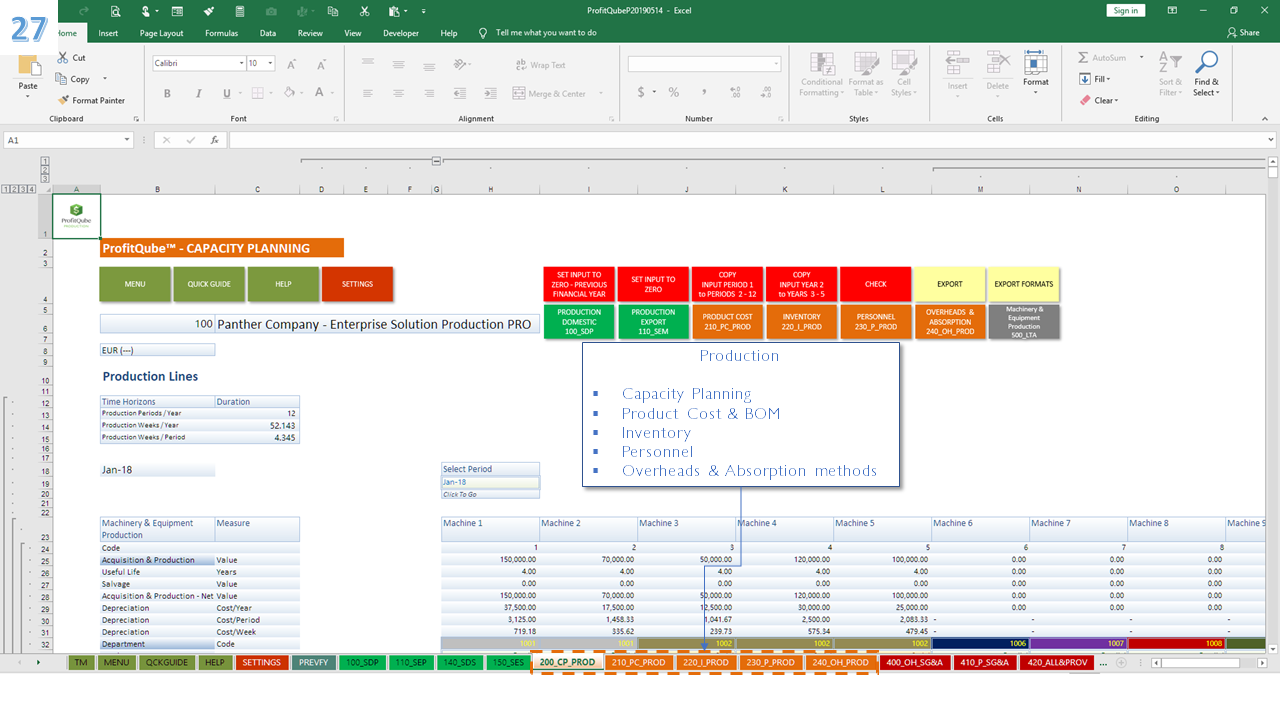
Task: Open Conditional Formatting menu
Action: click(x=822, y=74)
